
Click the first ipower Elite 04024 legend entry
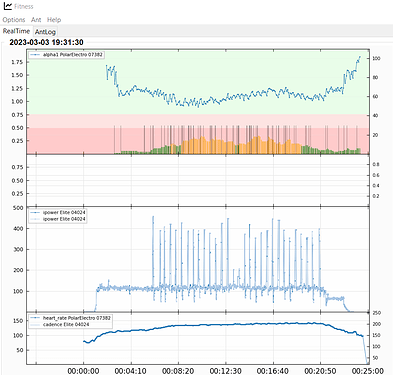58,212
